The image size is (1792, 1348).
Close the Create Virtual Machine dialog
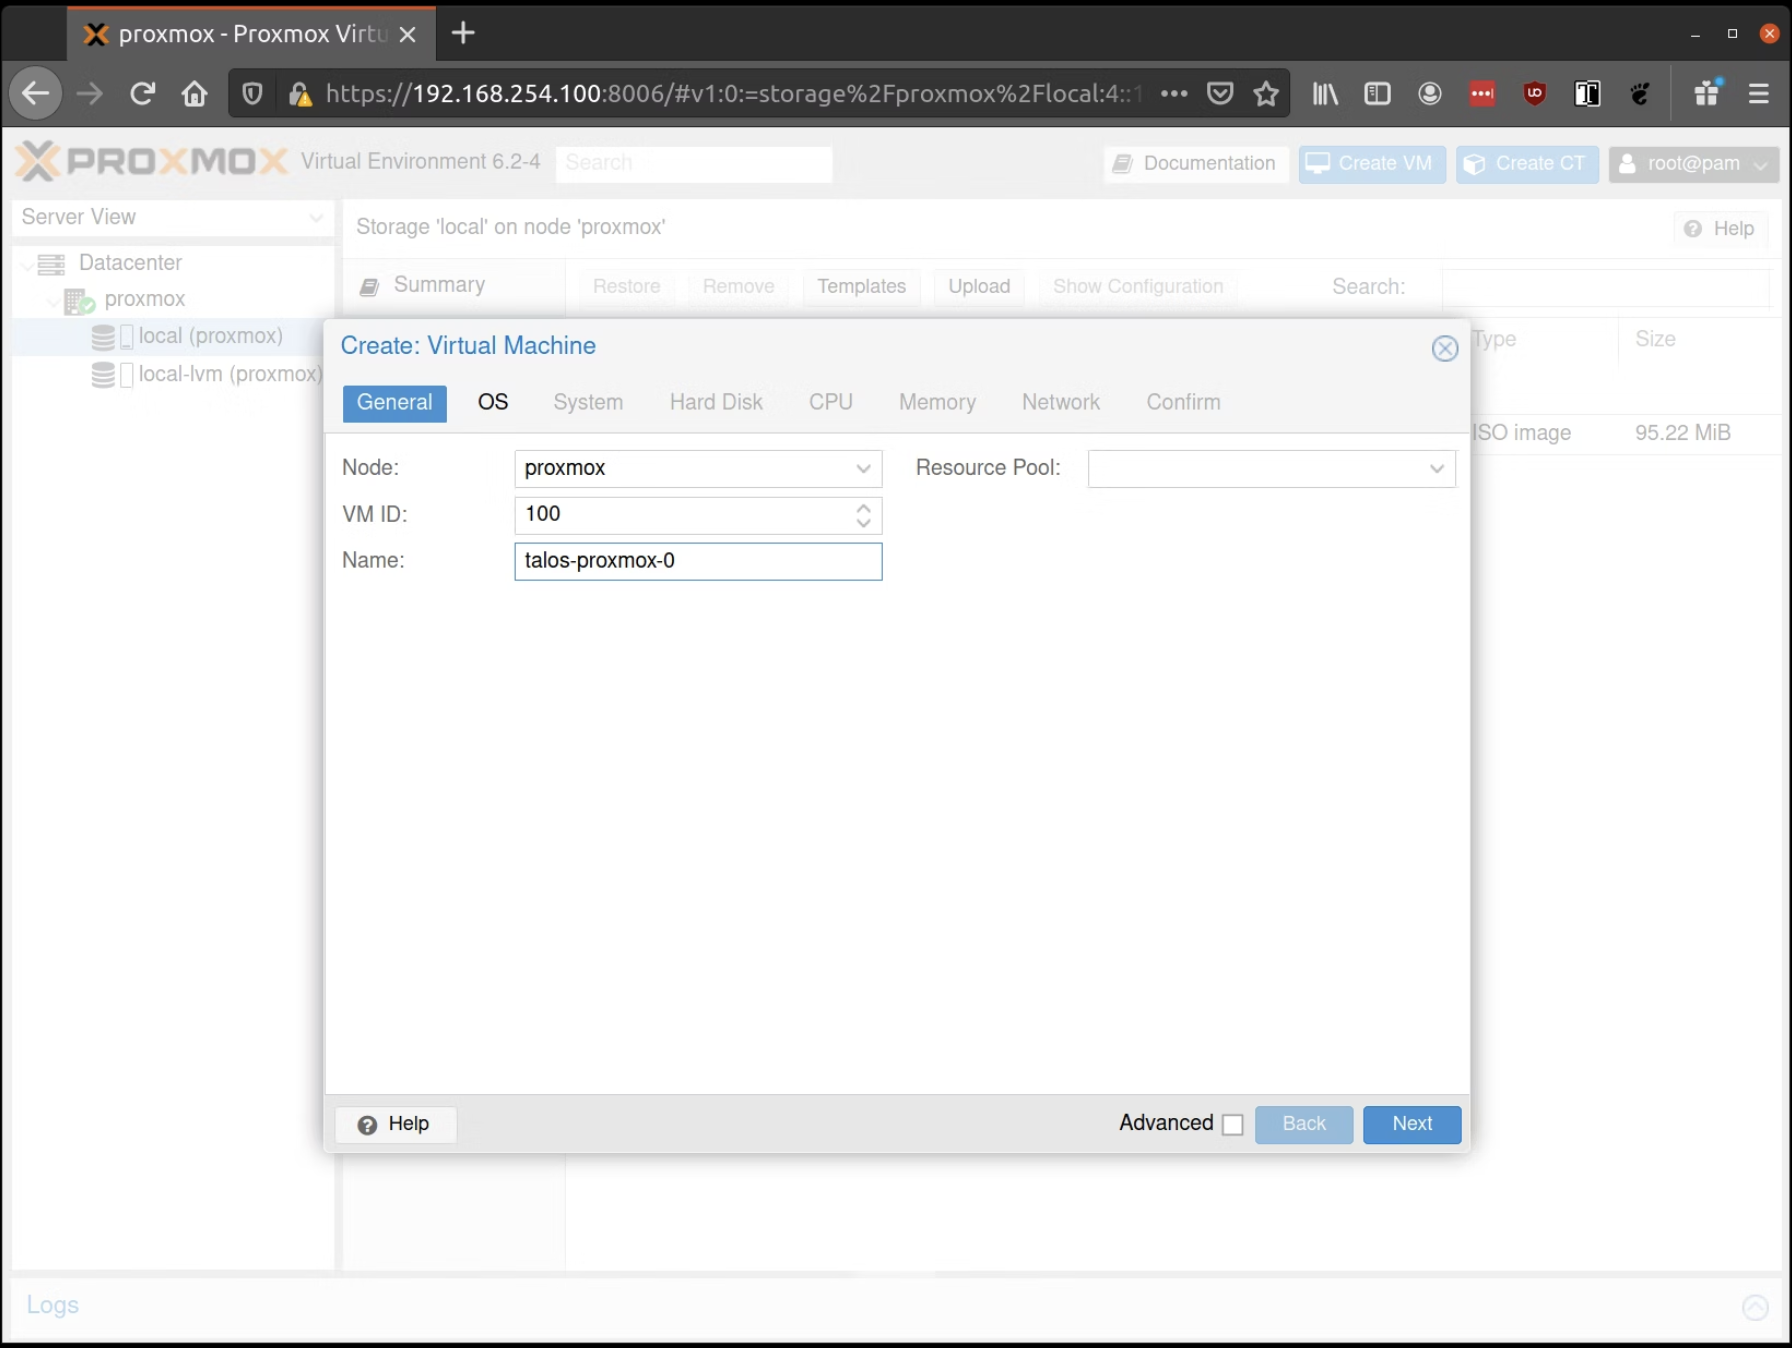pyautogui.click(x=1444, y=348)
